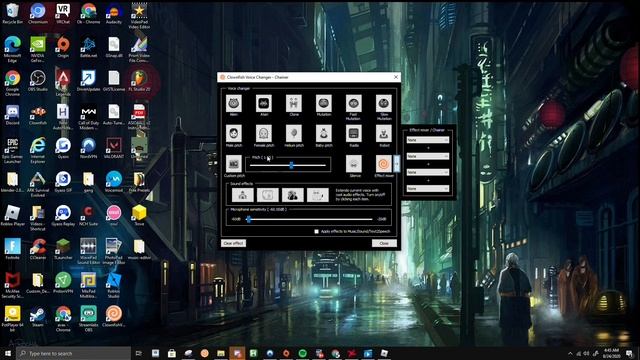Select the Slow Mutation voice effect
Viewport: 640px width, 360px height.
click(384, 103)
